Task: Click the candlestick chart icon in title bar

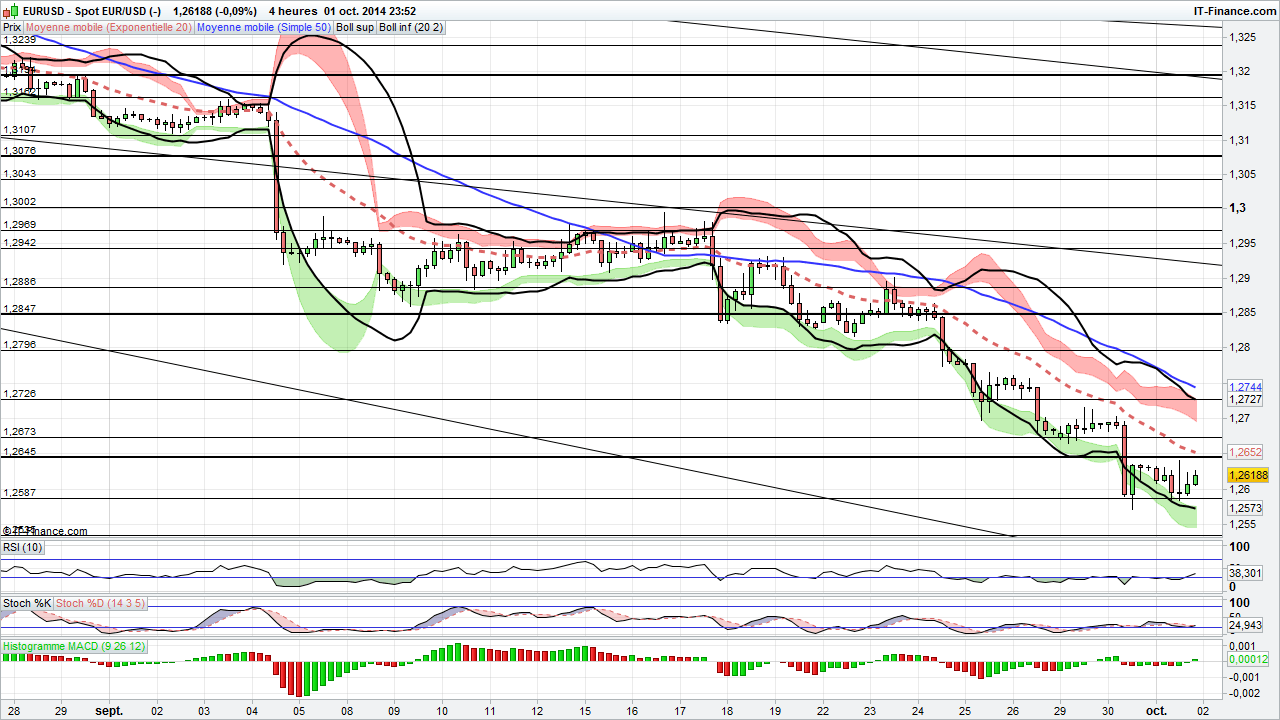Action: click(6, 11)
